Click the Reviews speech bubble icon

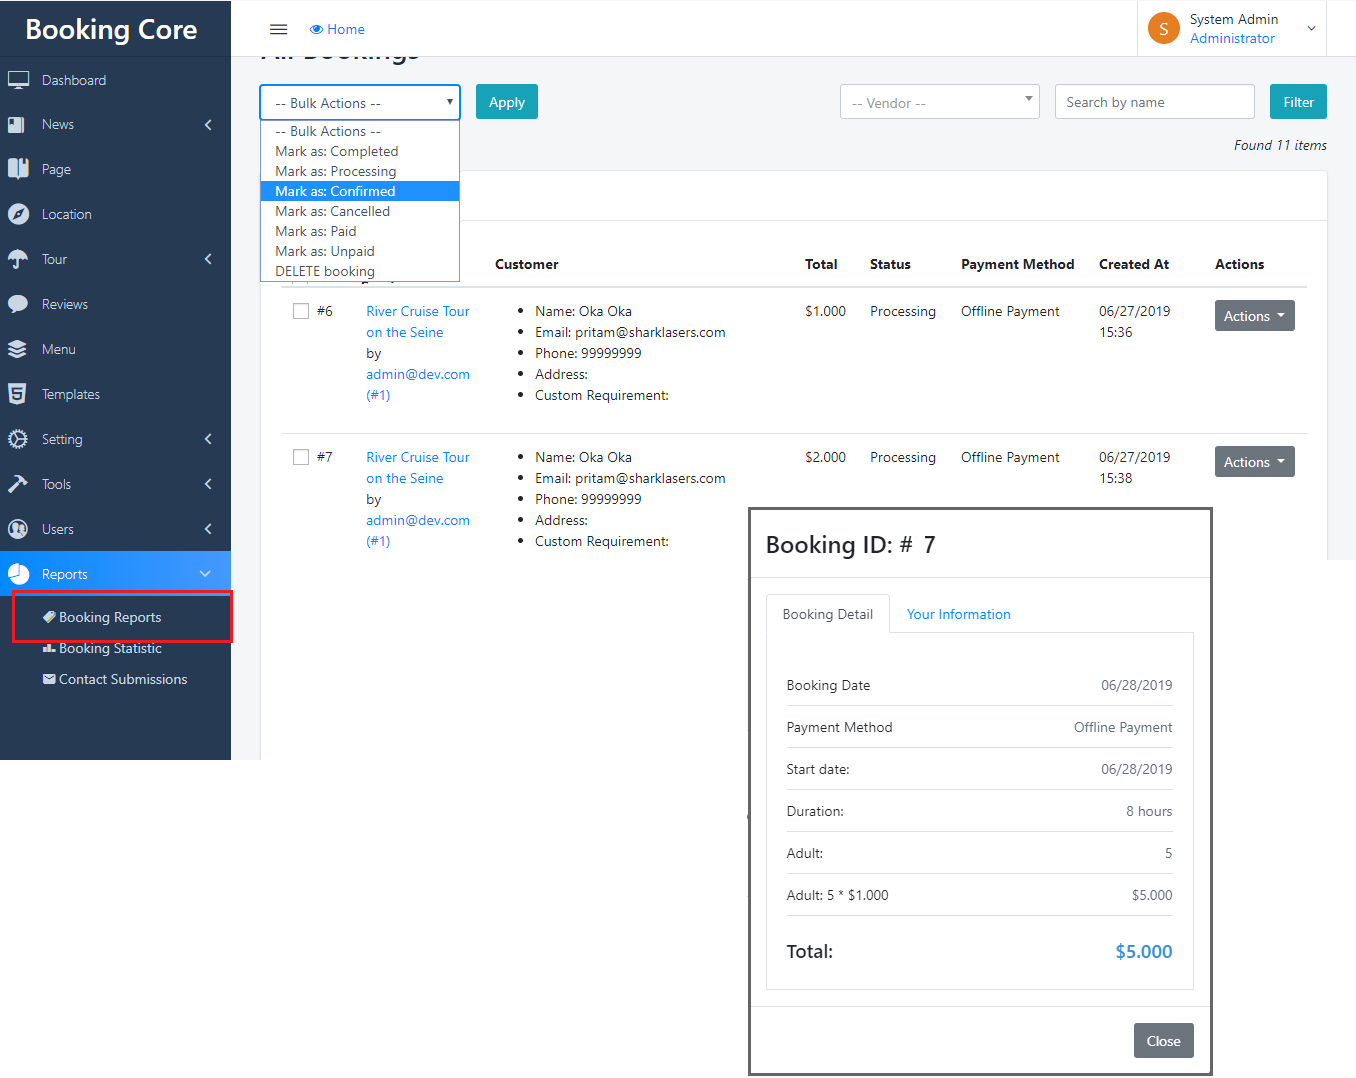coord(18,304)
